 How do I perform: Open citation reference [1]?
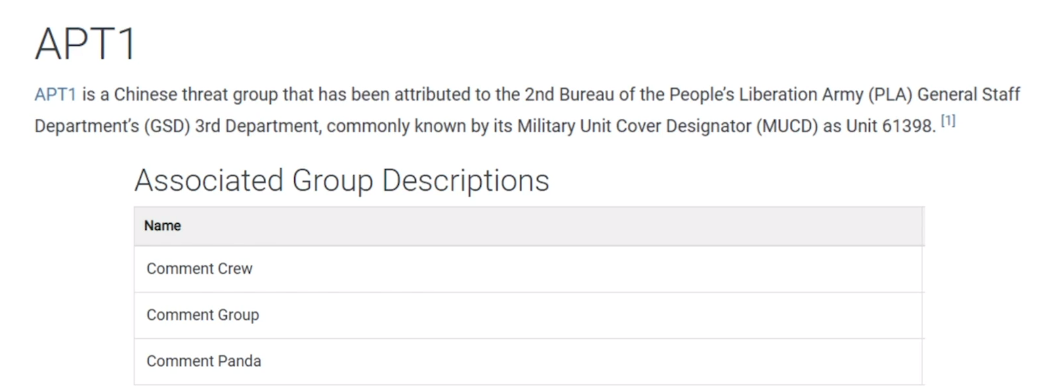point(948,121)
